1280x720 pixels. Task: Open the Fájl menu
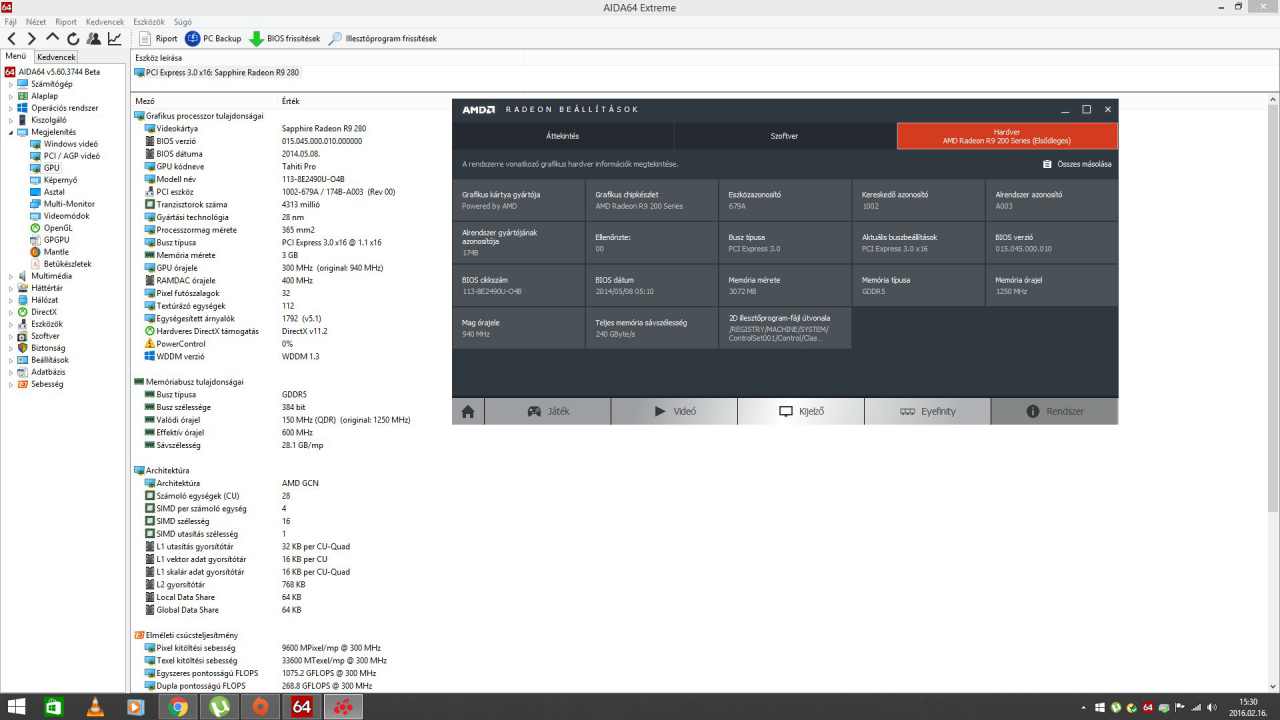point(11,21)
